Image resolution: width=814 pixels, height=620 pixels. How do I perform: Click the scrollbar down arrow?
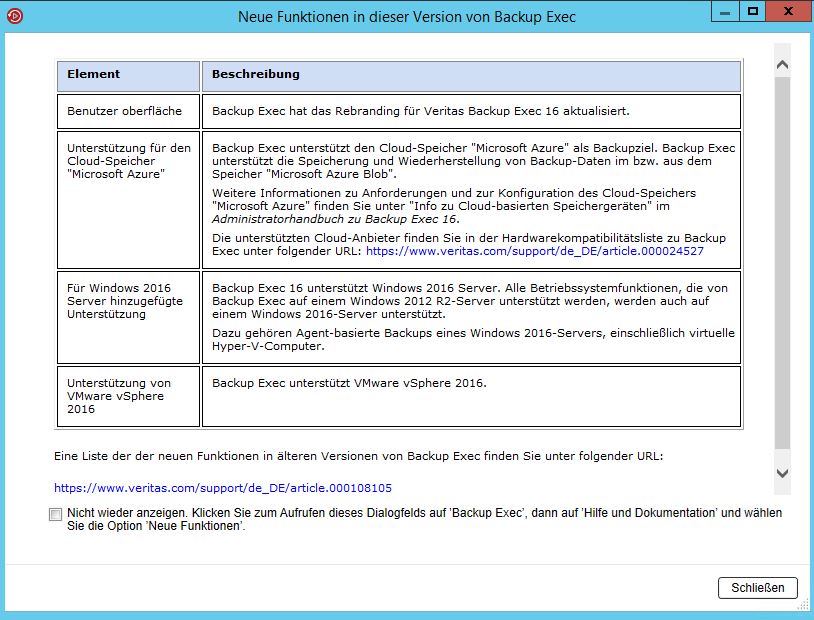tap(782, 473)
